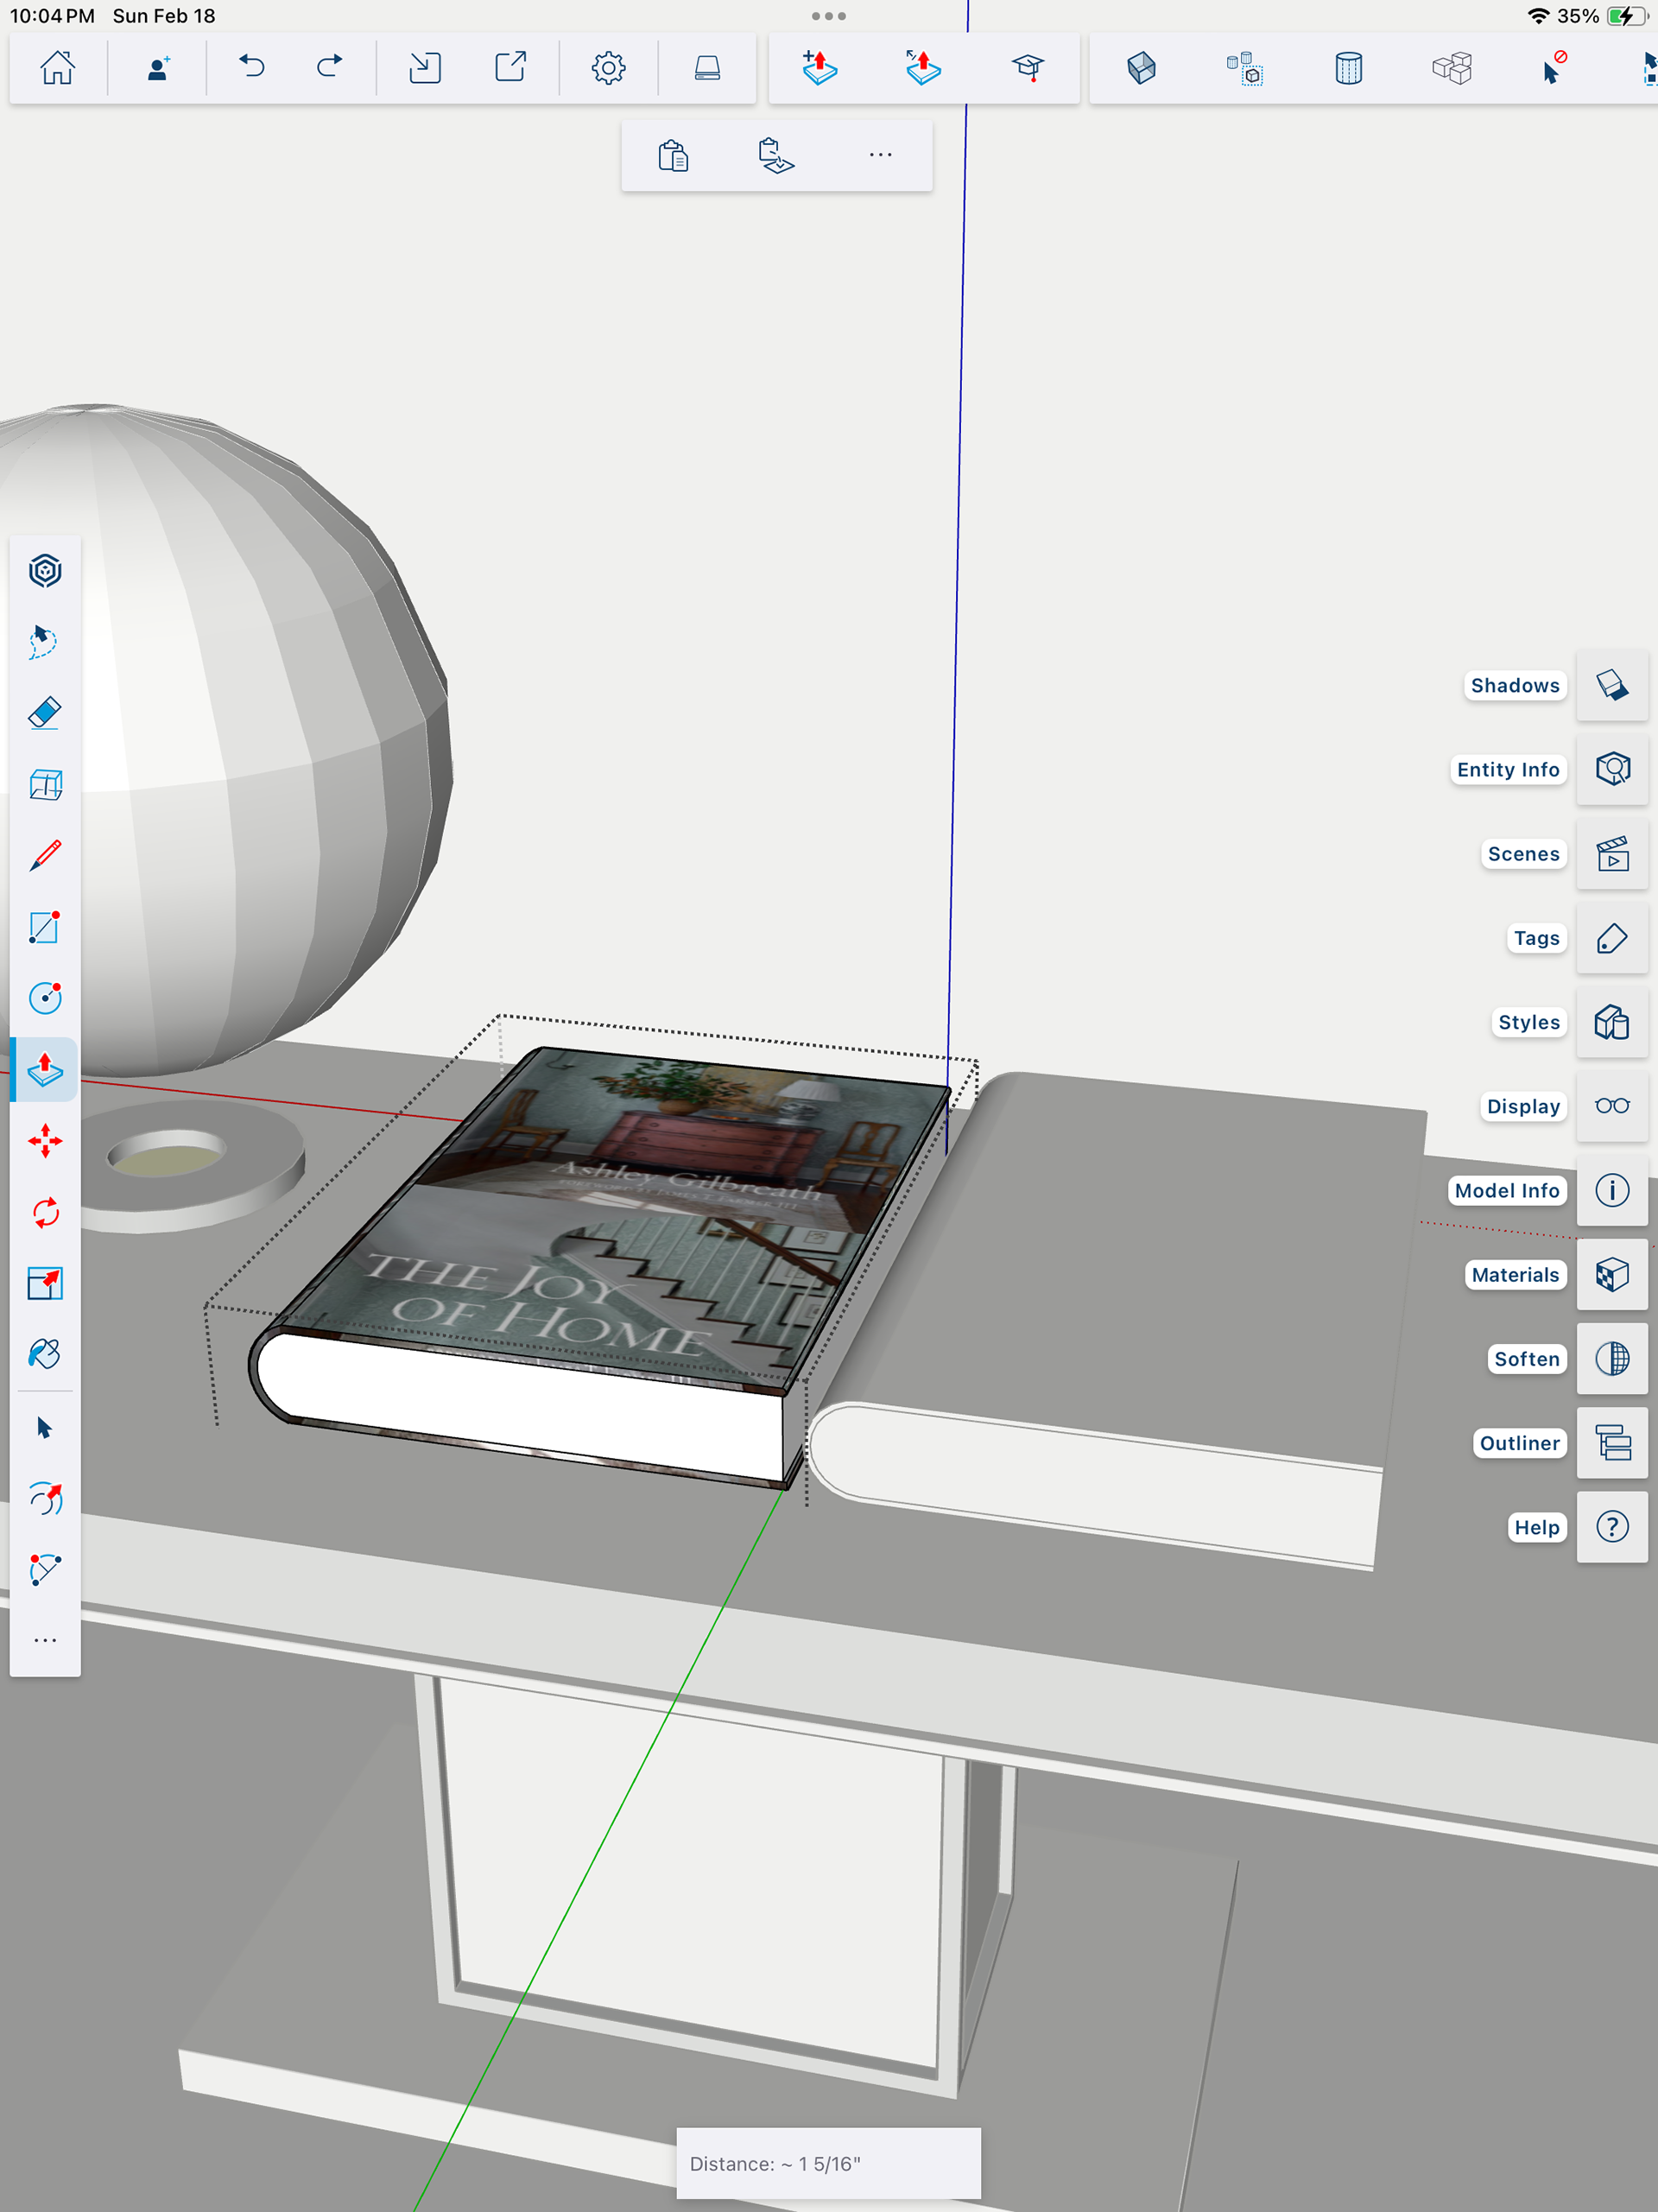The width and height of the screenshot is (1658, 2212).
Task: Expand the paste options ellipsis menu
Action: pyautogui.click(x=880, y=156)
